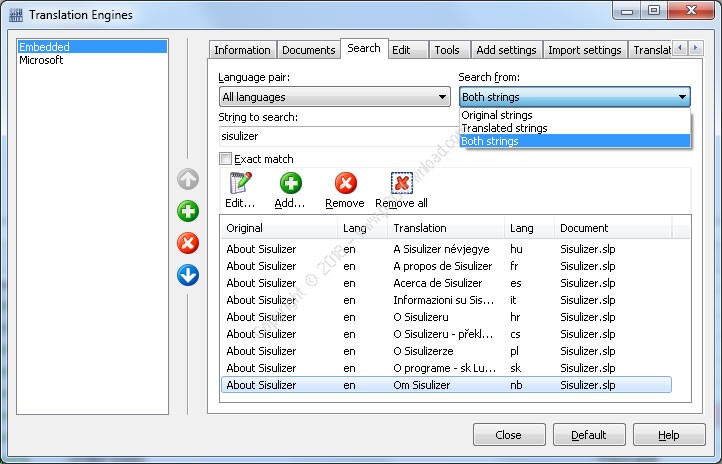Select the Embedded engine in list
The image size is (722, 464).
pyautogui.click(x=92, y=46)
